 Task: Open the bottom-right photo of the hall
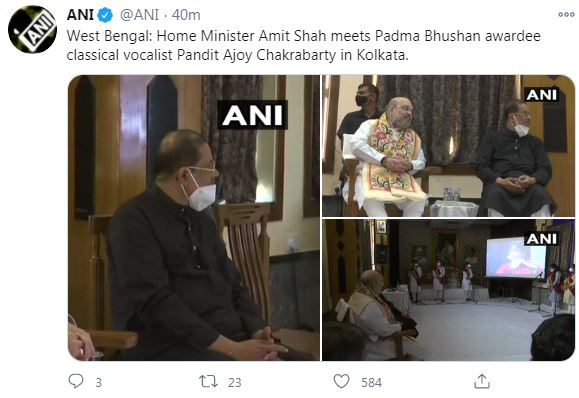pos(448,290)
